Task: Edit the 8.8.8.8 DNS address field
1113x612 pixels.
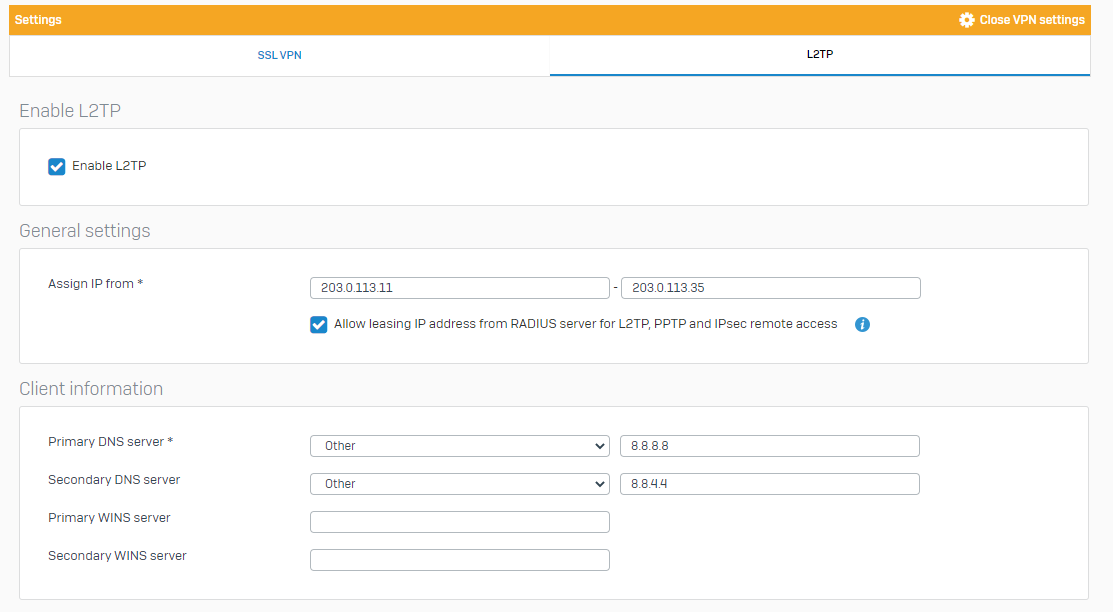Action: [770, 445]
